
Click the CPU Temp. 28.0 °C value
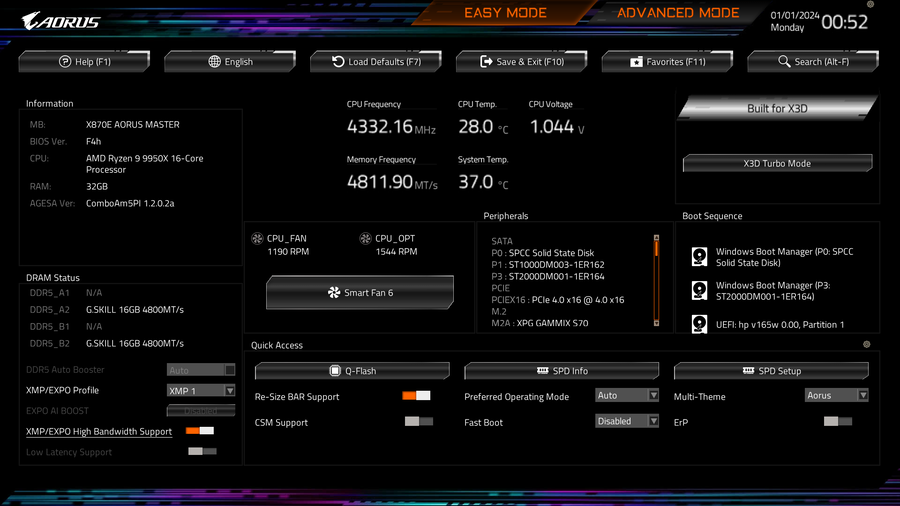[x=483, y=126]
